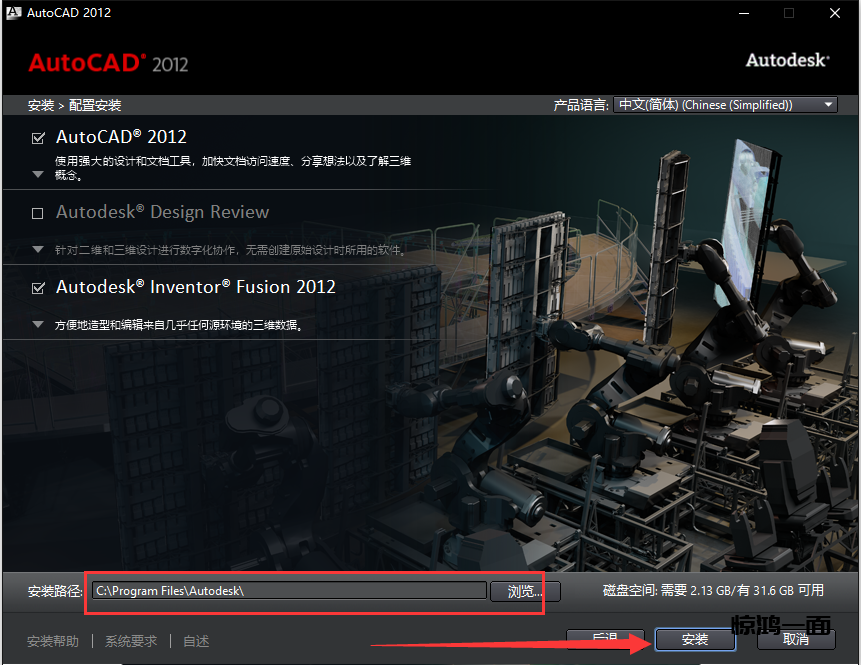Uncheck the AutoCAD 2012 product checkbox
Viewport: 861px width, 665px height.
(x=38, y=138)
